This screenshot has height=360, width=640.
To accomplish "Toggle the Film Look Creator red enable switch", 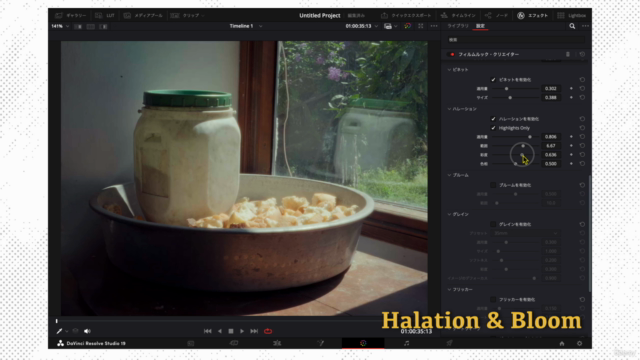I will coord(452,54).
